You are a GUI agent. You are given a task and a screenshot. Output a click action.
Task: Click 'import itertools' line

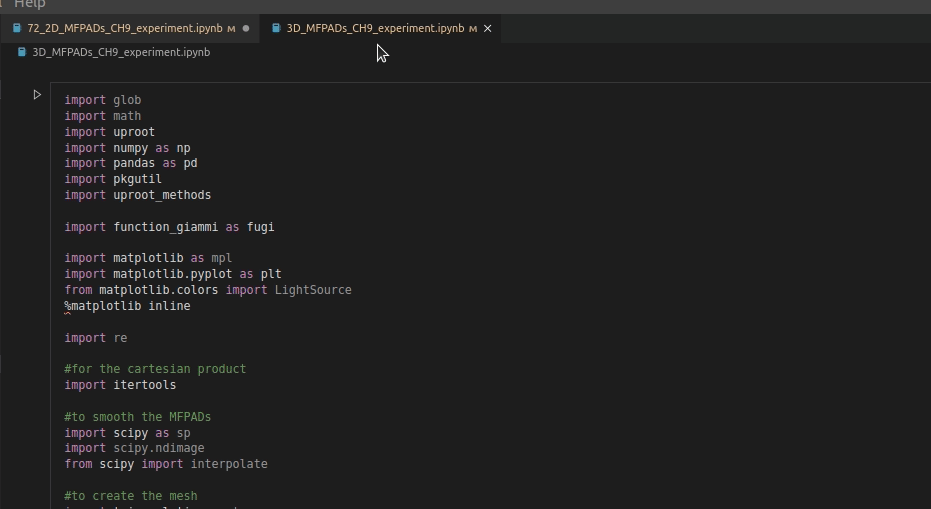tap(120, 385)
